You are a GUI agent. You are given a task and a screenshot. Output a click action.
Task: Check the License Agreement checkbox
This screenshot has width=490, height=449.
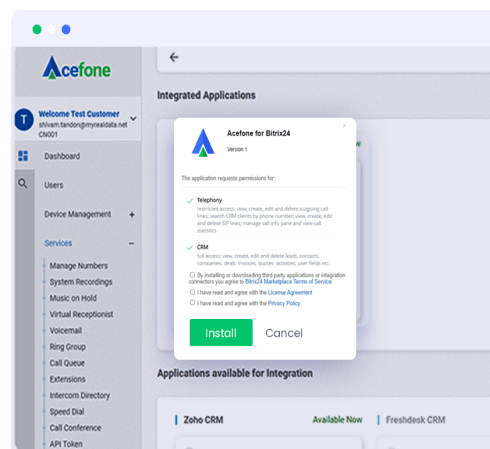coord(192,292)
